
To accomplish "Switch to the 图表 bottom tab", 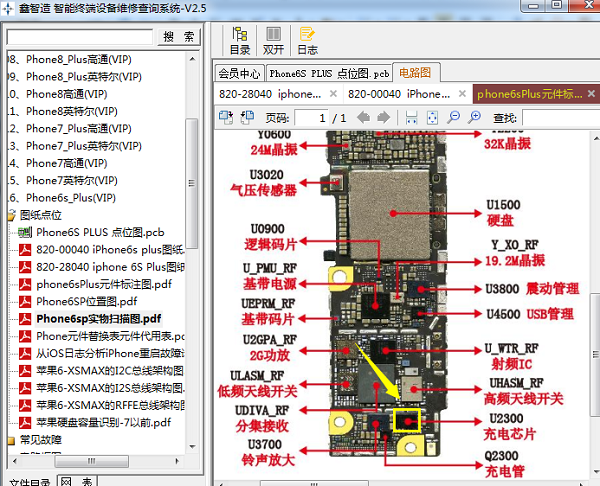I will [x=77, y=481].
